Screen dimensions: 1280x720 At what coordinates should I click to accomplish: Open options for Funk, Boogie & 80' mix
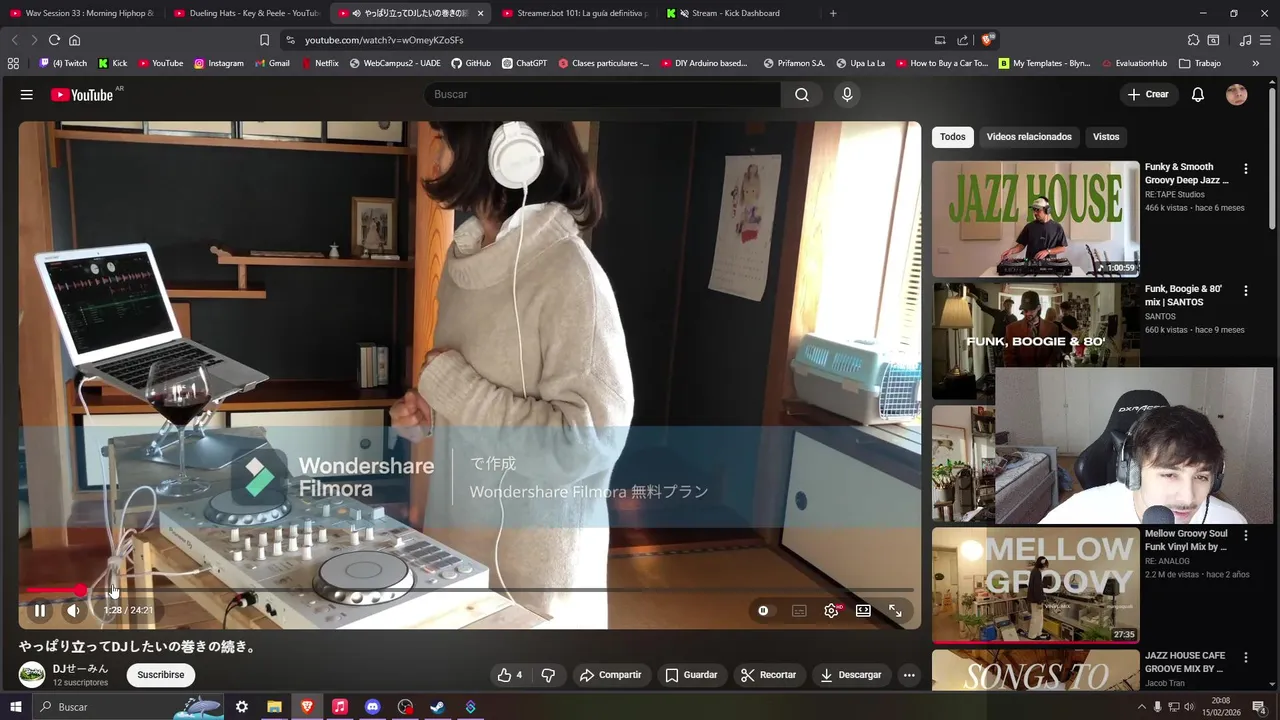pos(1246,291)
